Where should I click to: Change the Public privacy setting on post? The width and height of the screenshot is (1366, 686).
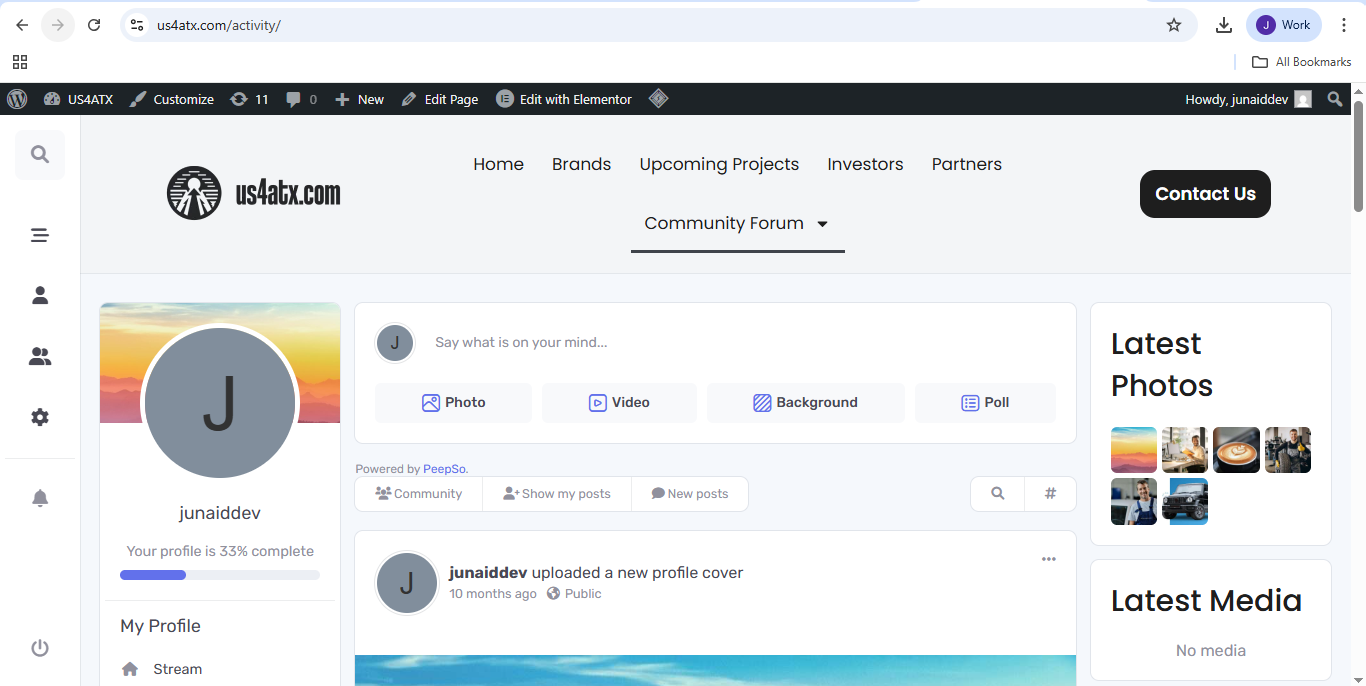(x=574, y=594)
